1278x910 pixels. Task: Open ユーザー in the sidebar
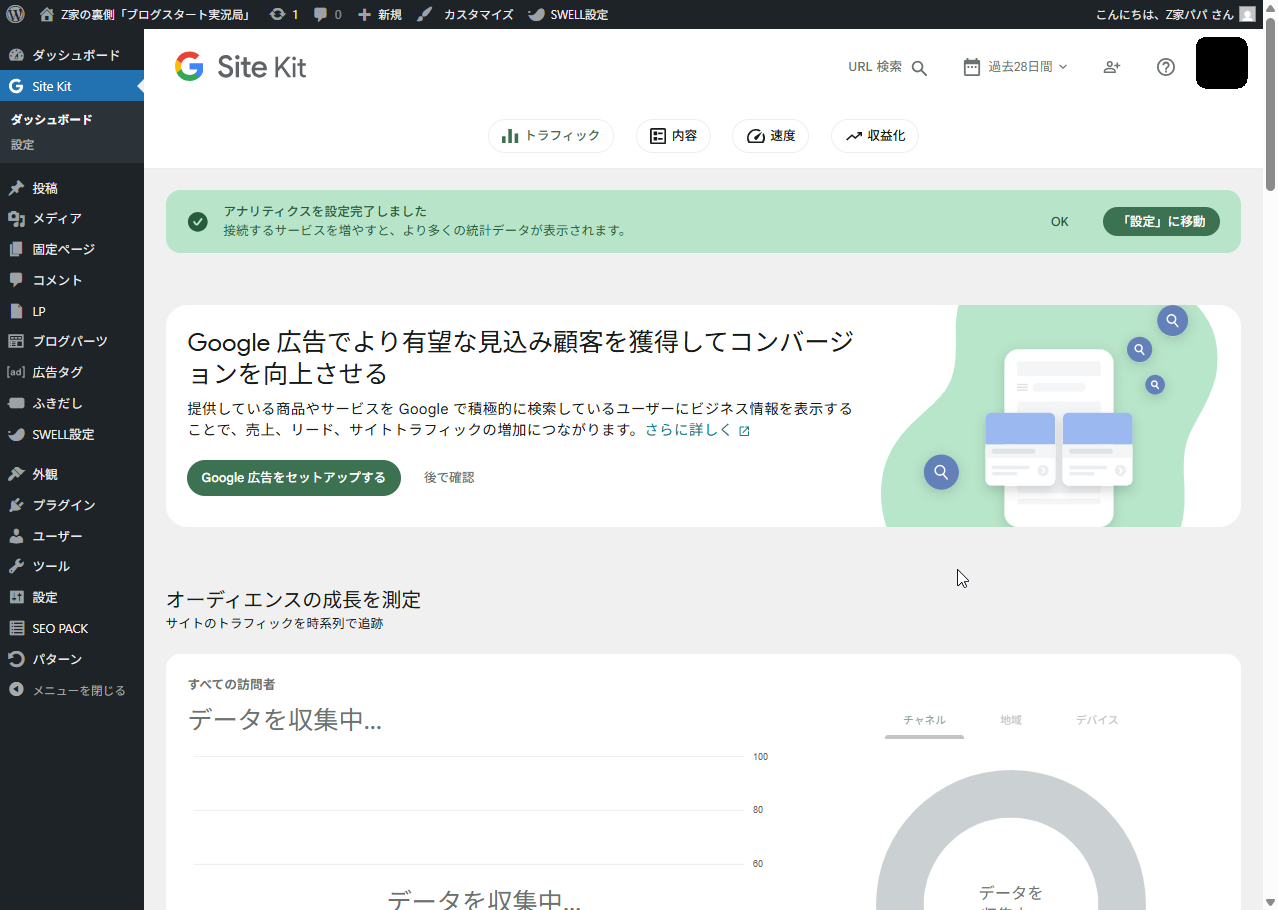[x=72, y=536]
